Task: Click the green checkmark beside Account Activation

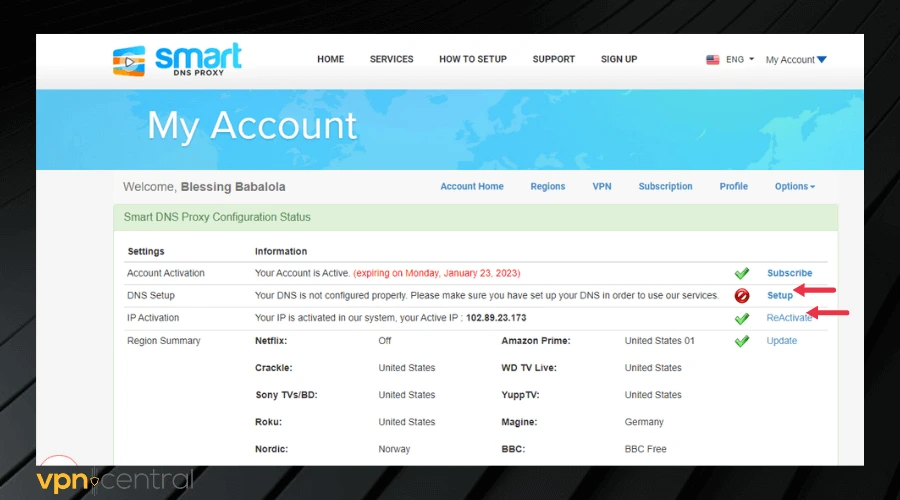Action: [x=742, y=273]
